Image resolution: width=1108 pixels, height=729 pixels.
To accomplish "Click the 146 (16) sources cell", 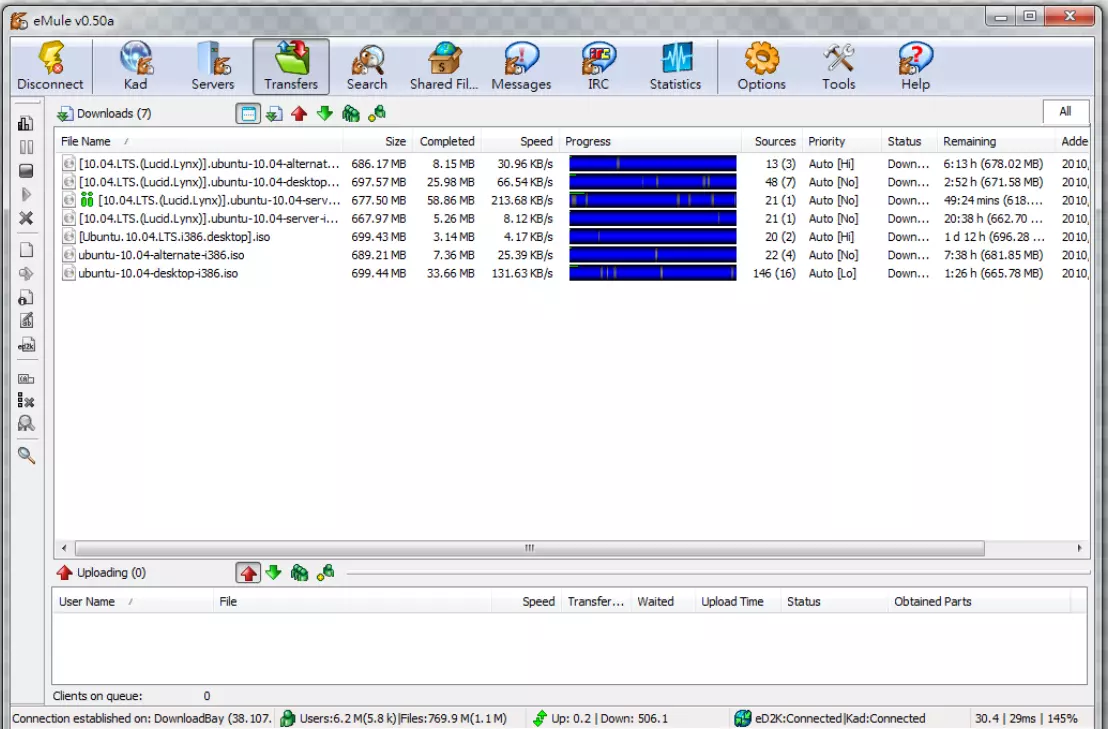I will [774, 273].
